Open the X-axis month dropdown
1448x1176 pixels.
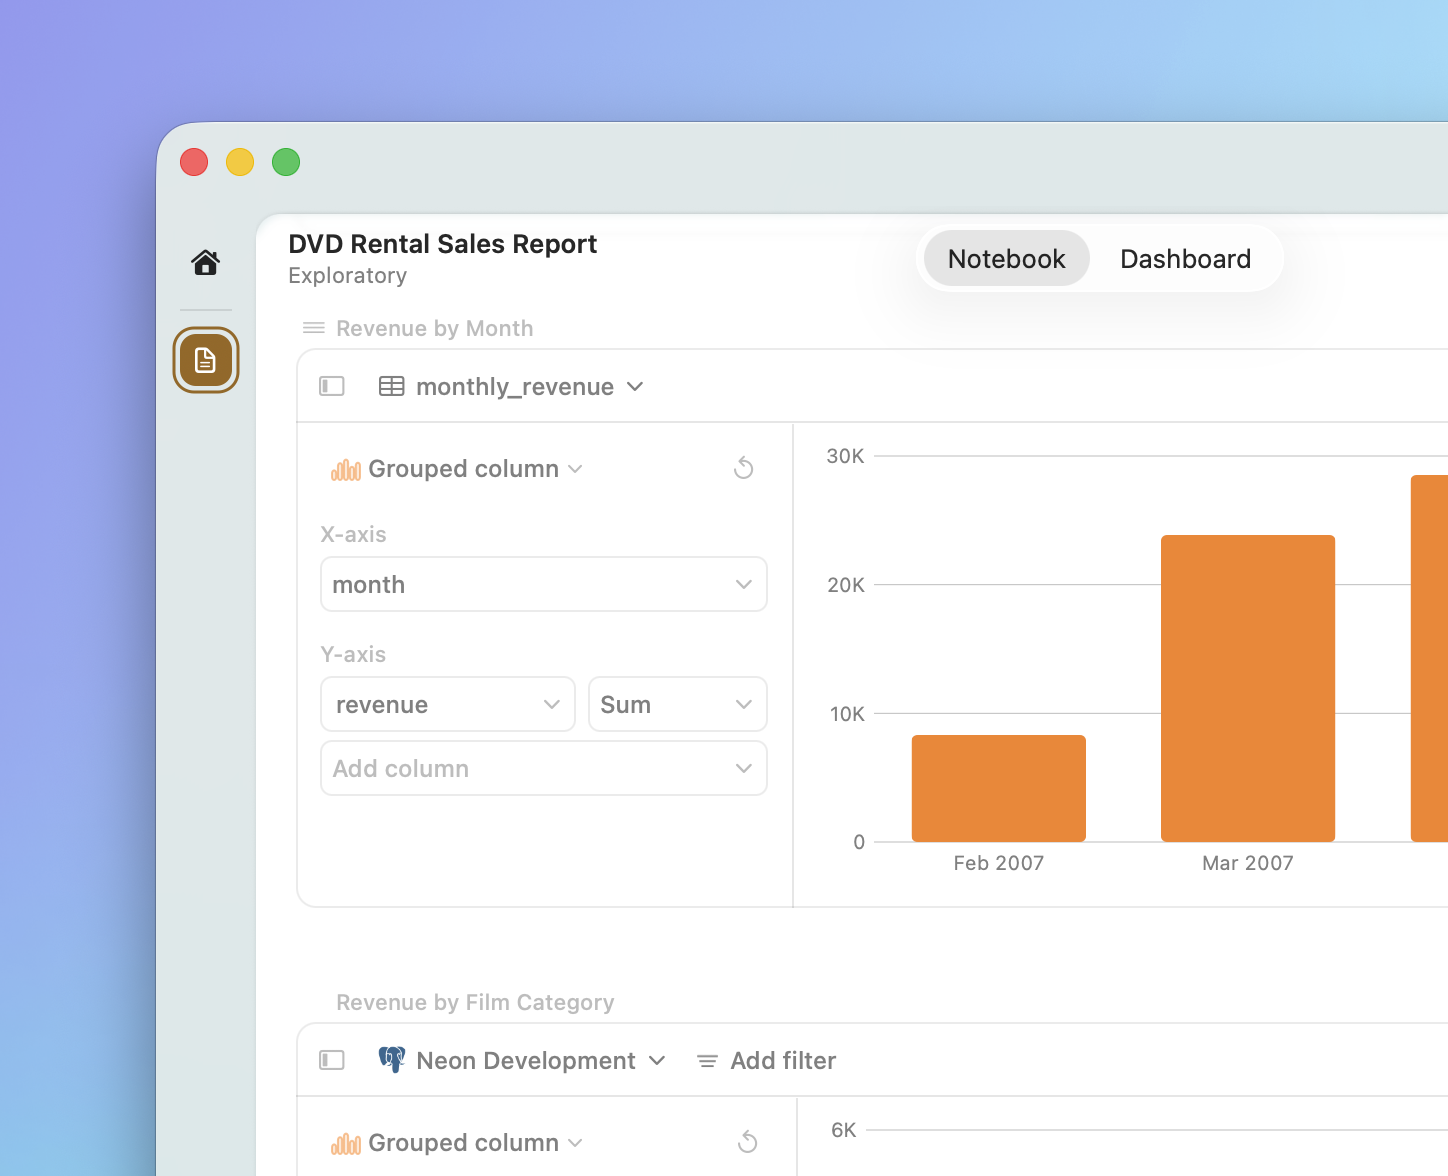tap(543, 584)
